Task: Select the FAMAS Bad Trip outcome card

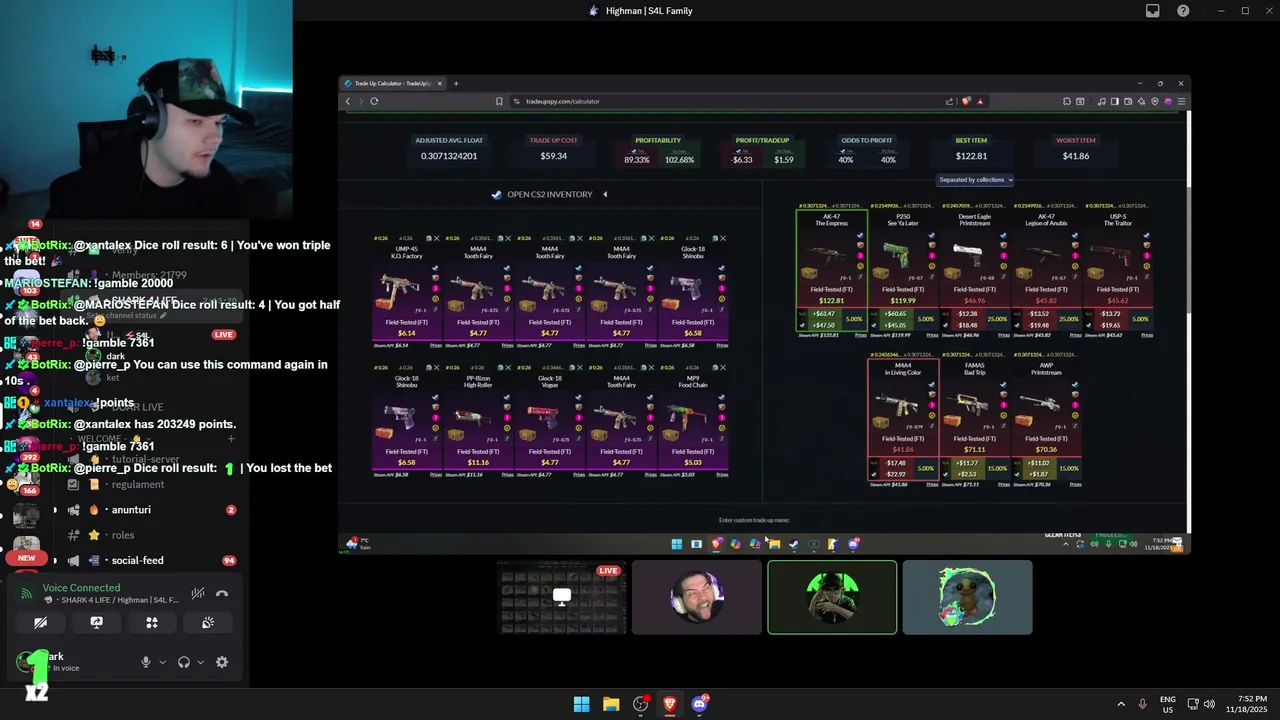Action: 974,419
